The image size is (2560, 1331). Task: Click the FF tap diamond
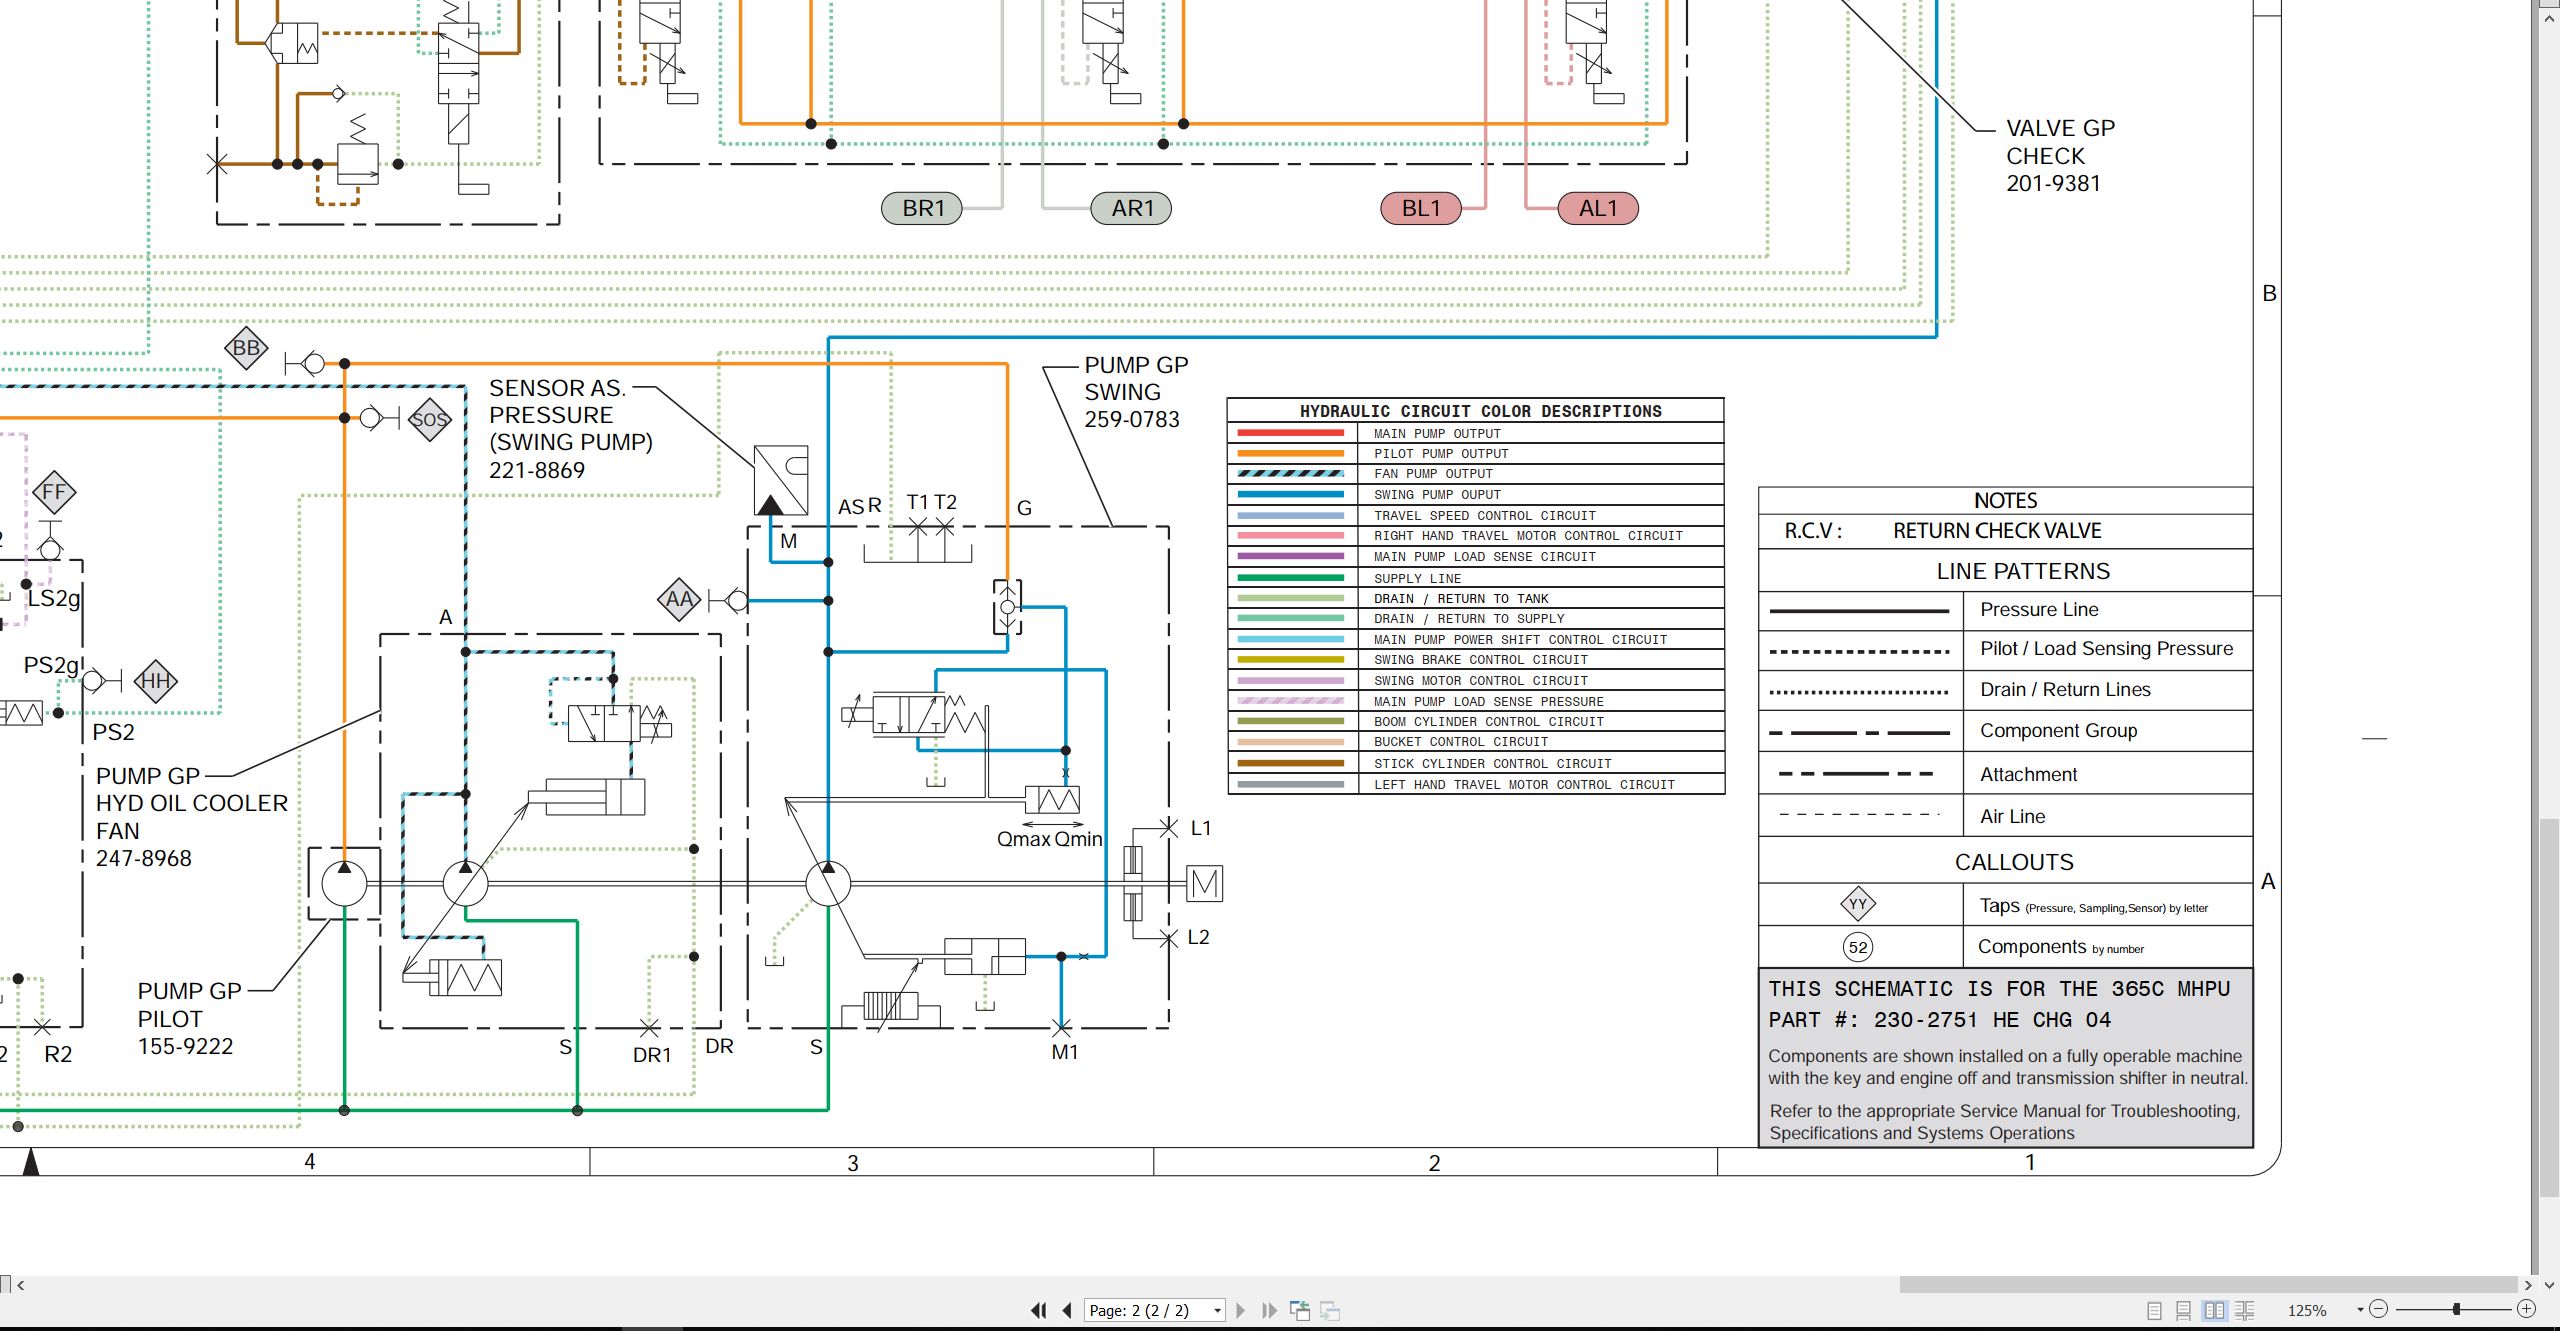click(x=54, y=492)
